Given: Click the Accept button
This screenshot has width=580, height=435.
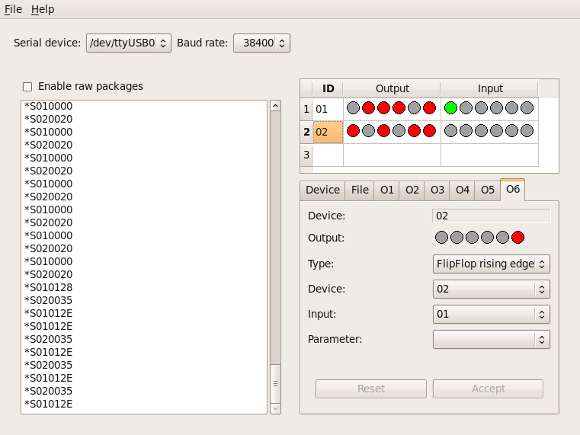Looking at the screenshot, I should pos(488,388).
